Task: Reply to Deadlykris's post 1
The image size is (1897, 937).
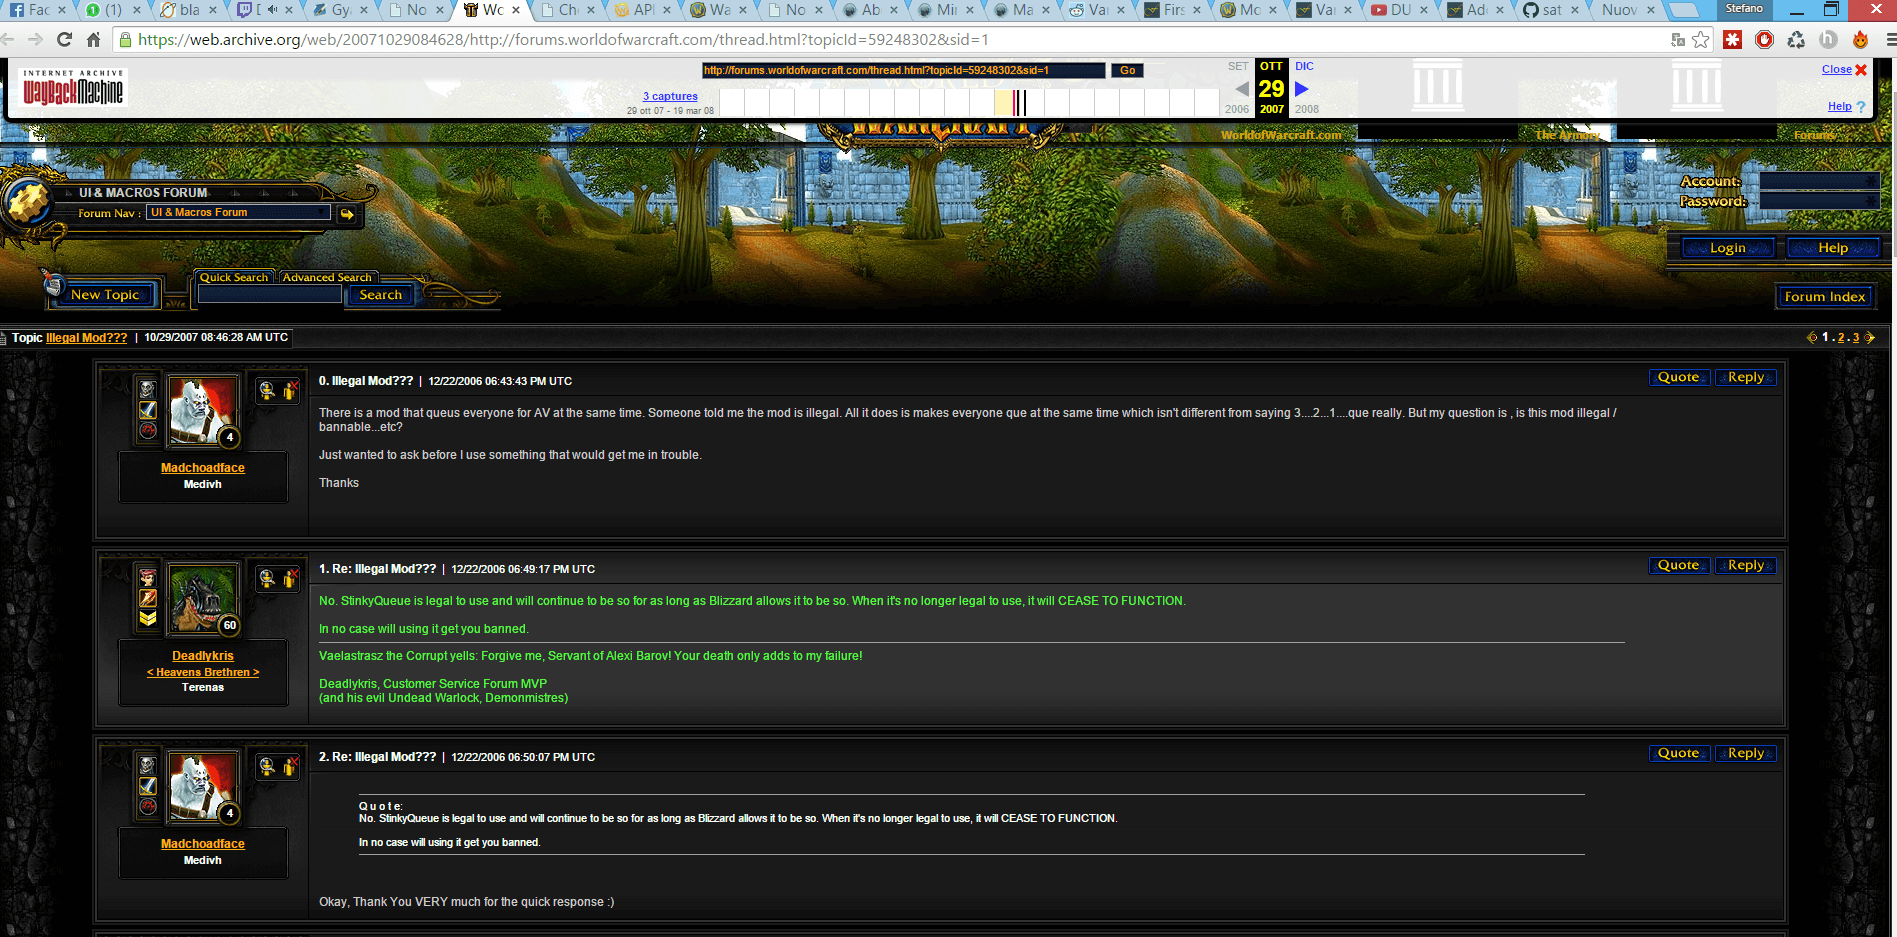Action: [x=1746, y=565]
